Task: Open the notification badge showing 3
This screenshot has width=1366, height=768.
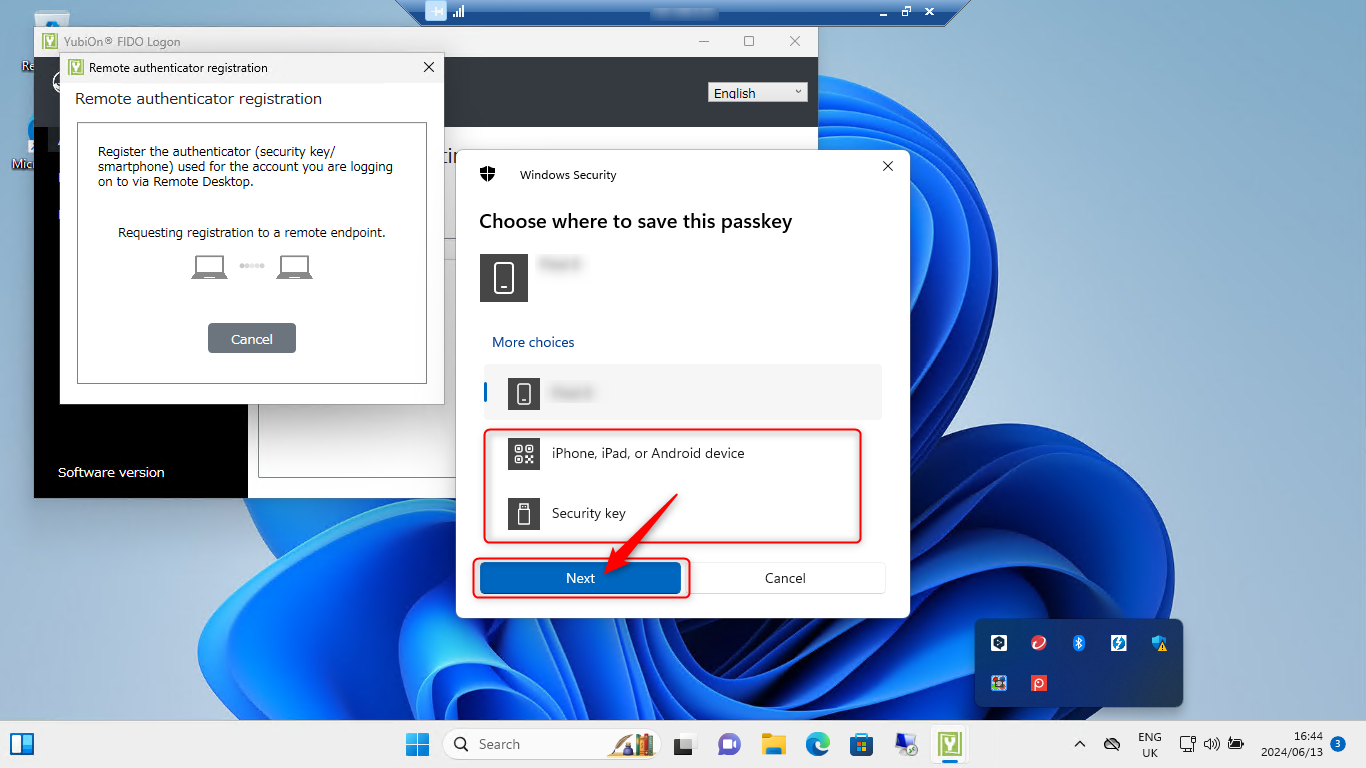Action: click(1337, 744)
